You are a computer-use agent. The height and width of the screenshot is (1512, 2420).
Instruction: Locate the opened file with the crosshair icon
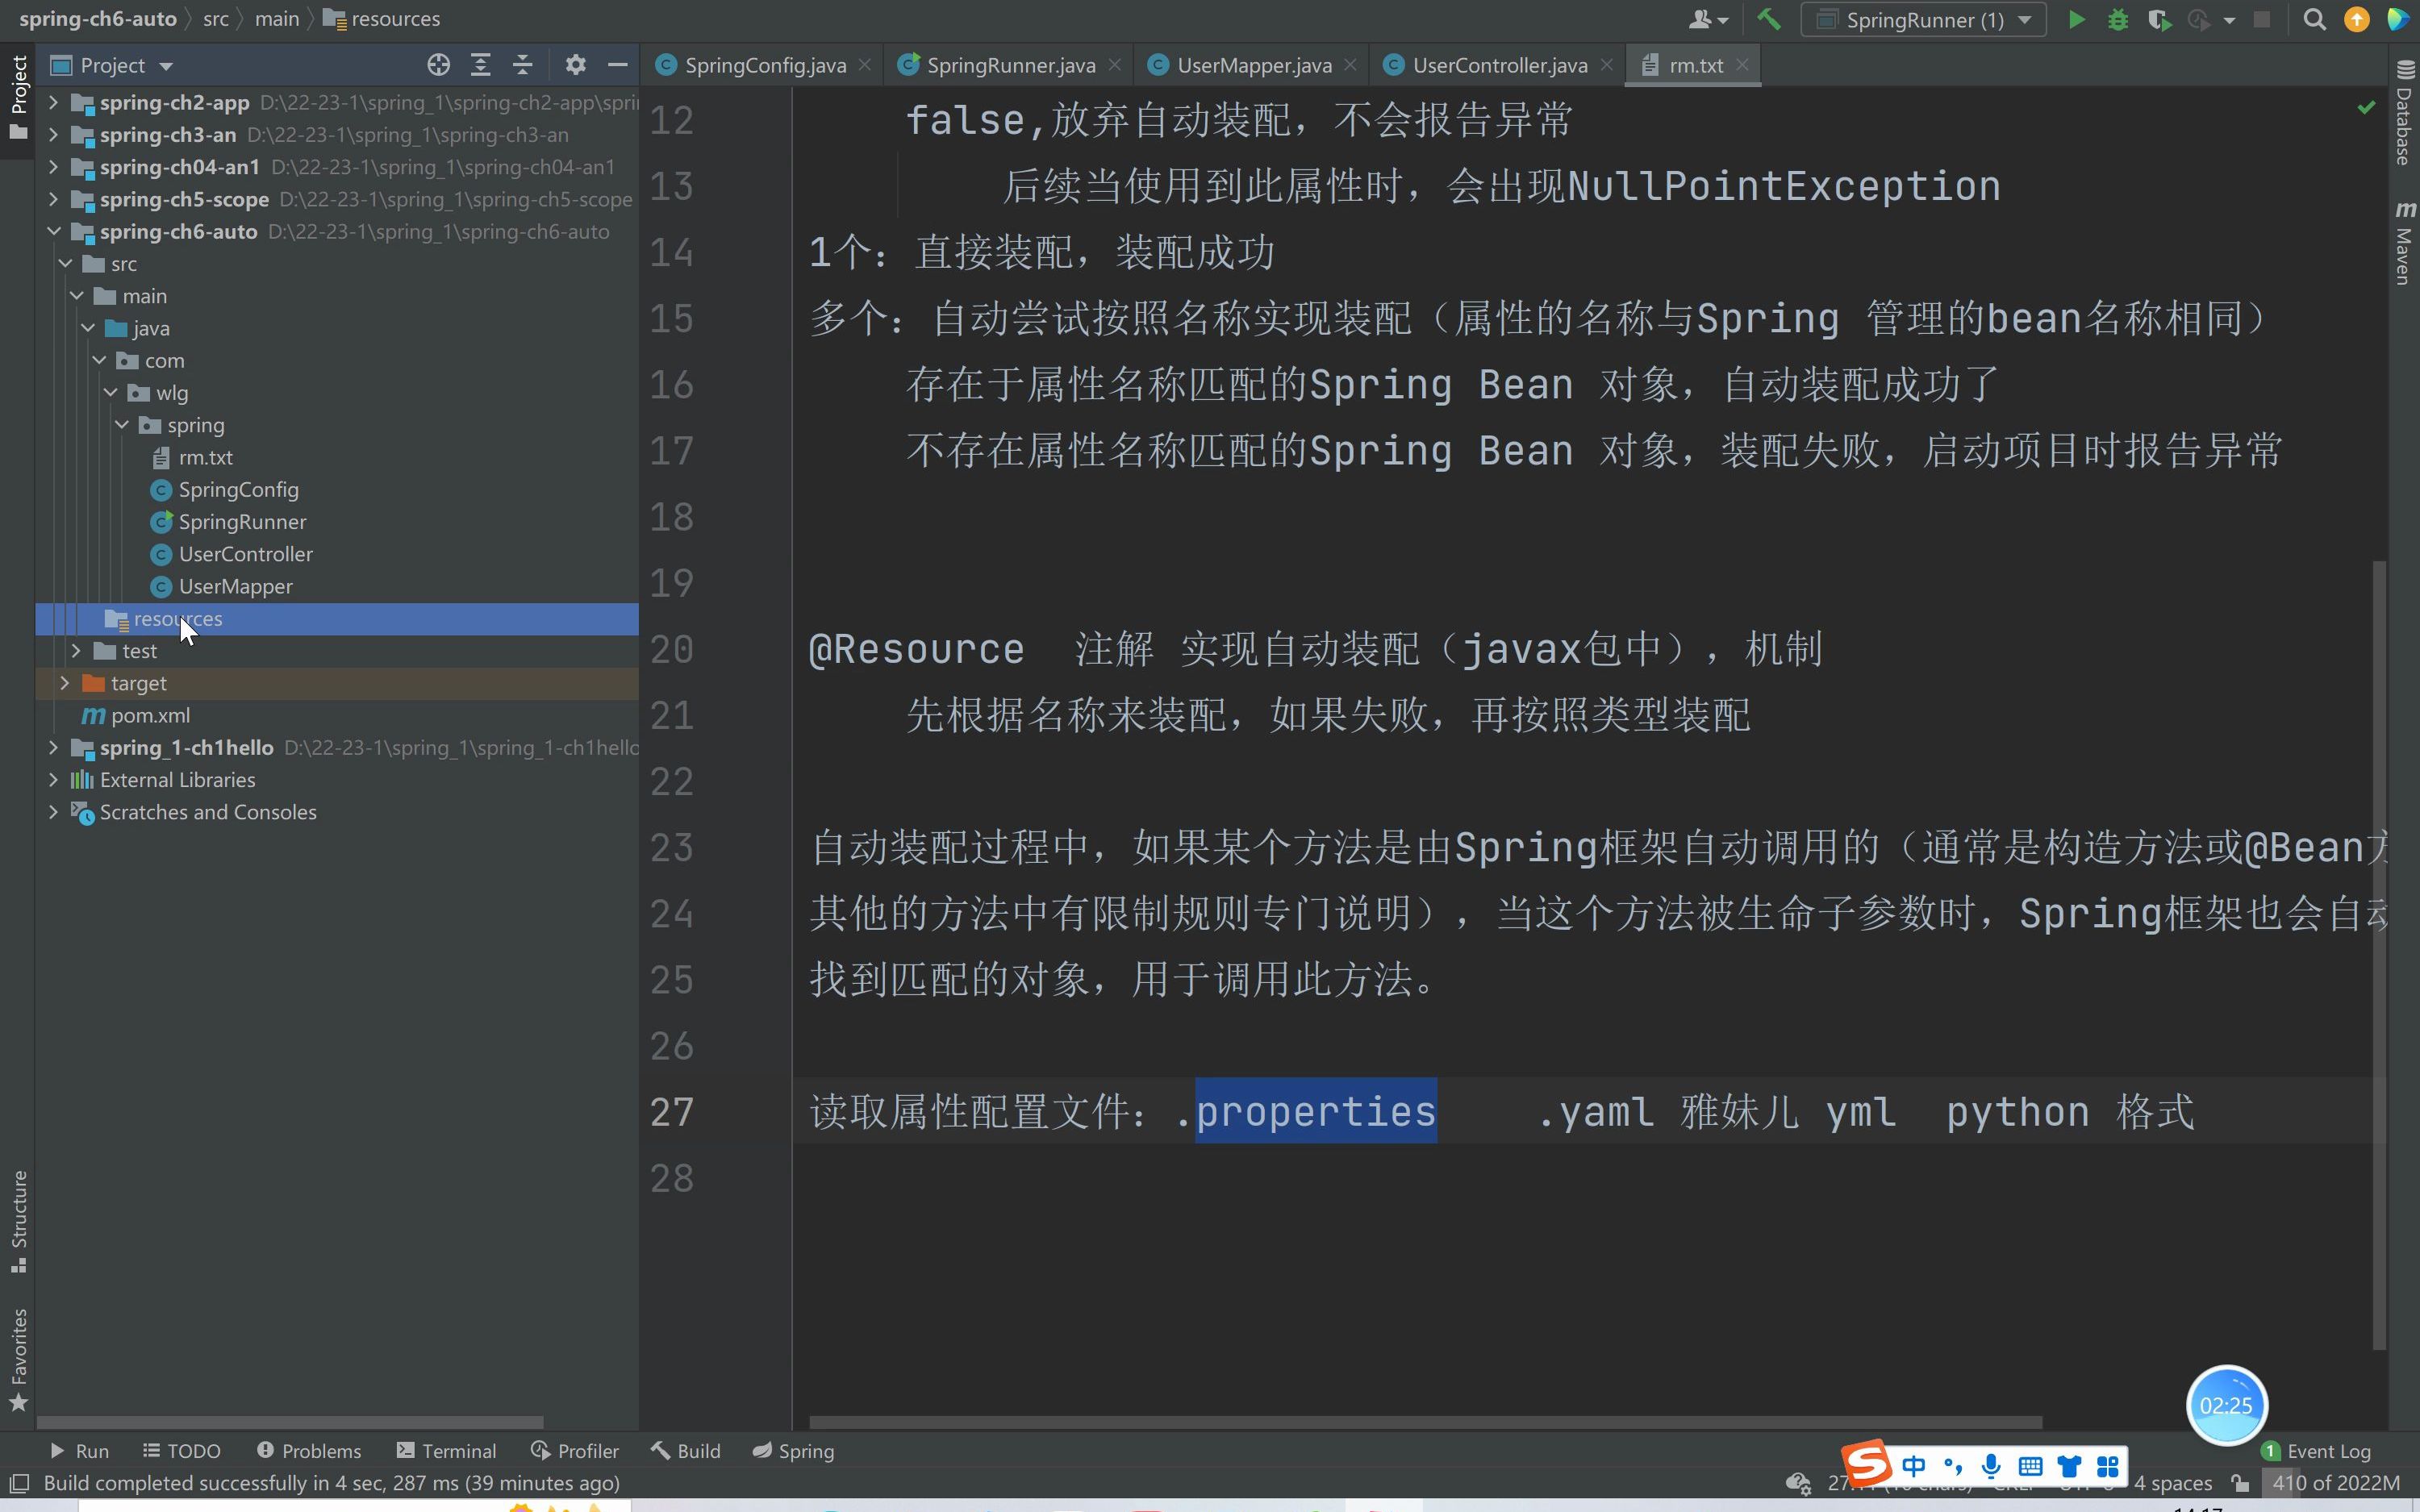(438, 65)
